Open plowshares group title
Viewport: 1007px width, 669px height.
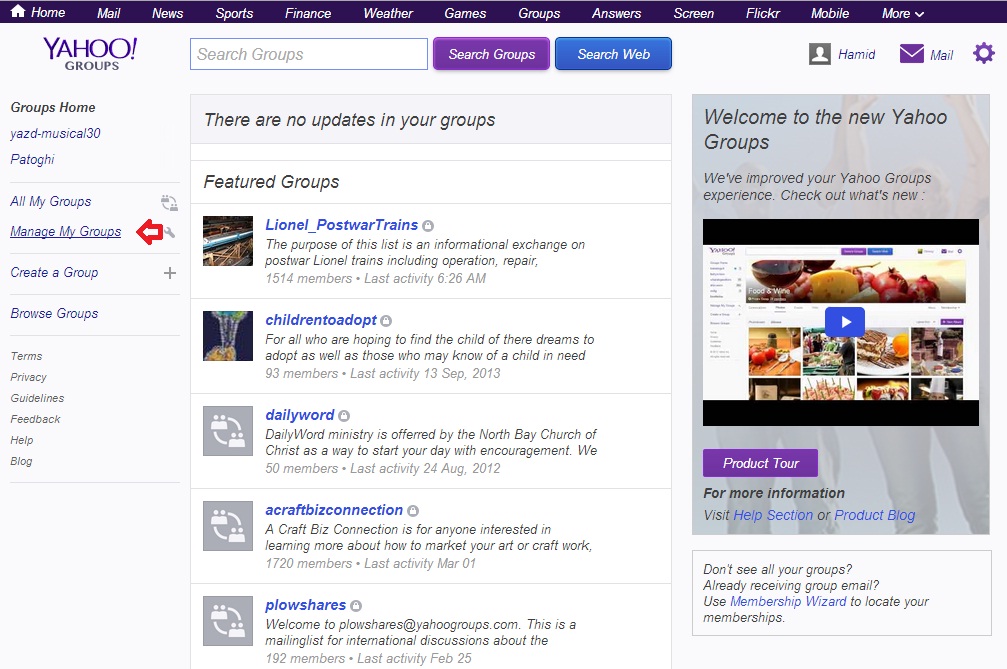click(306, 605)
